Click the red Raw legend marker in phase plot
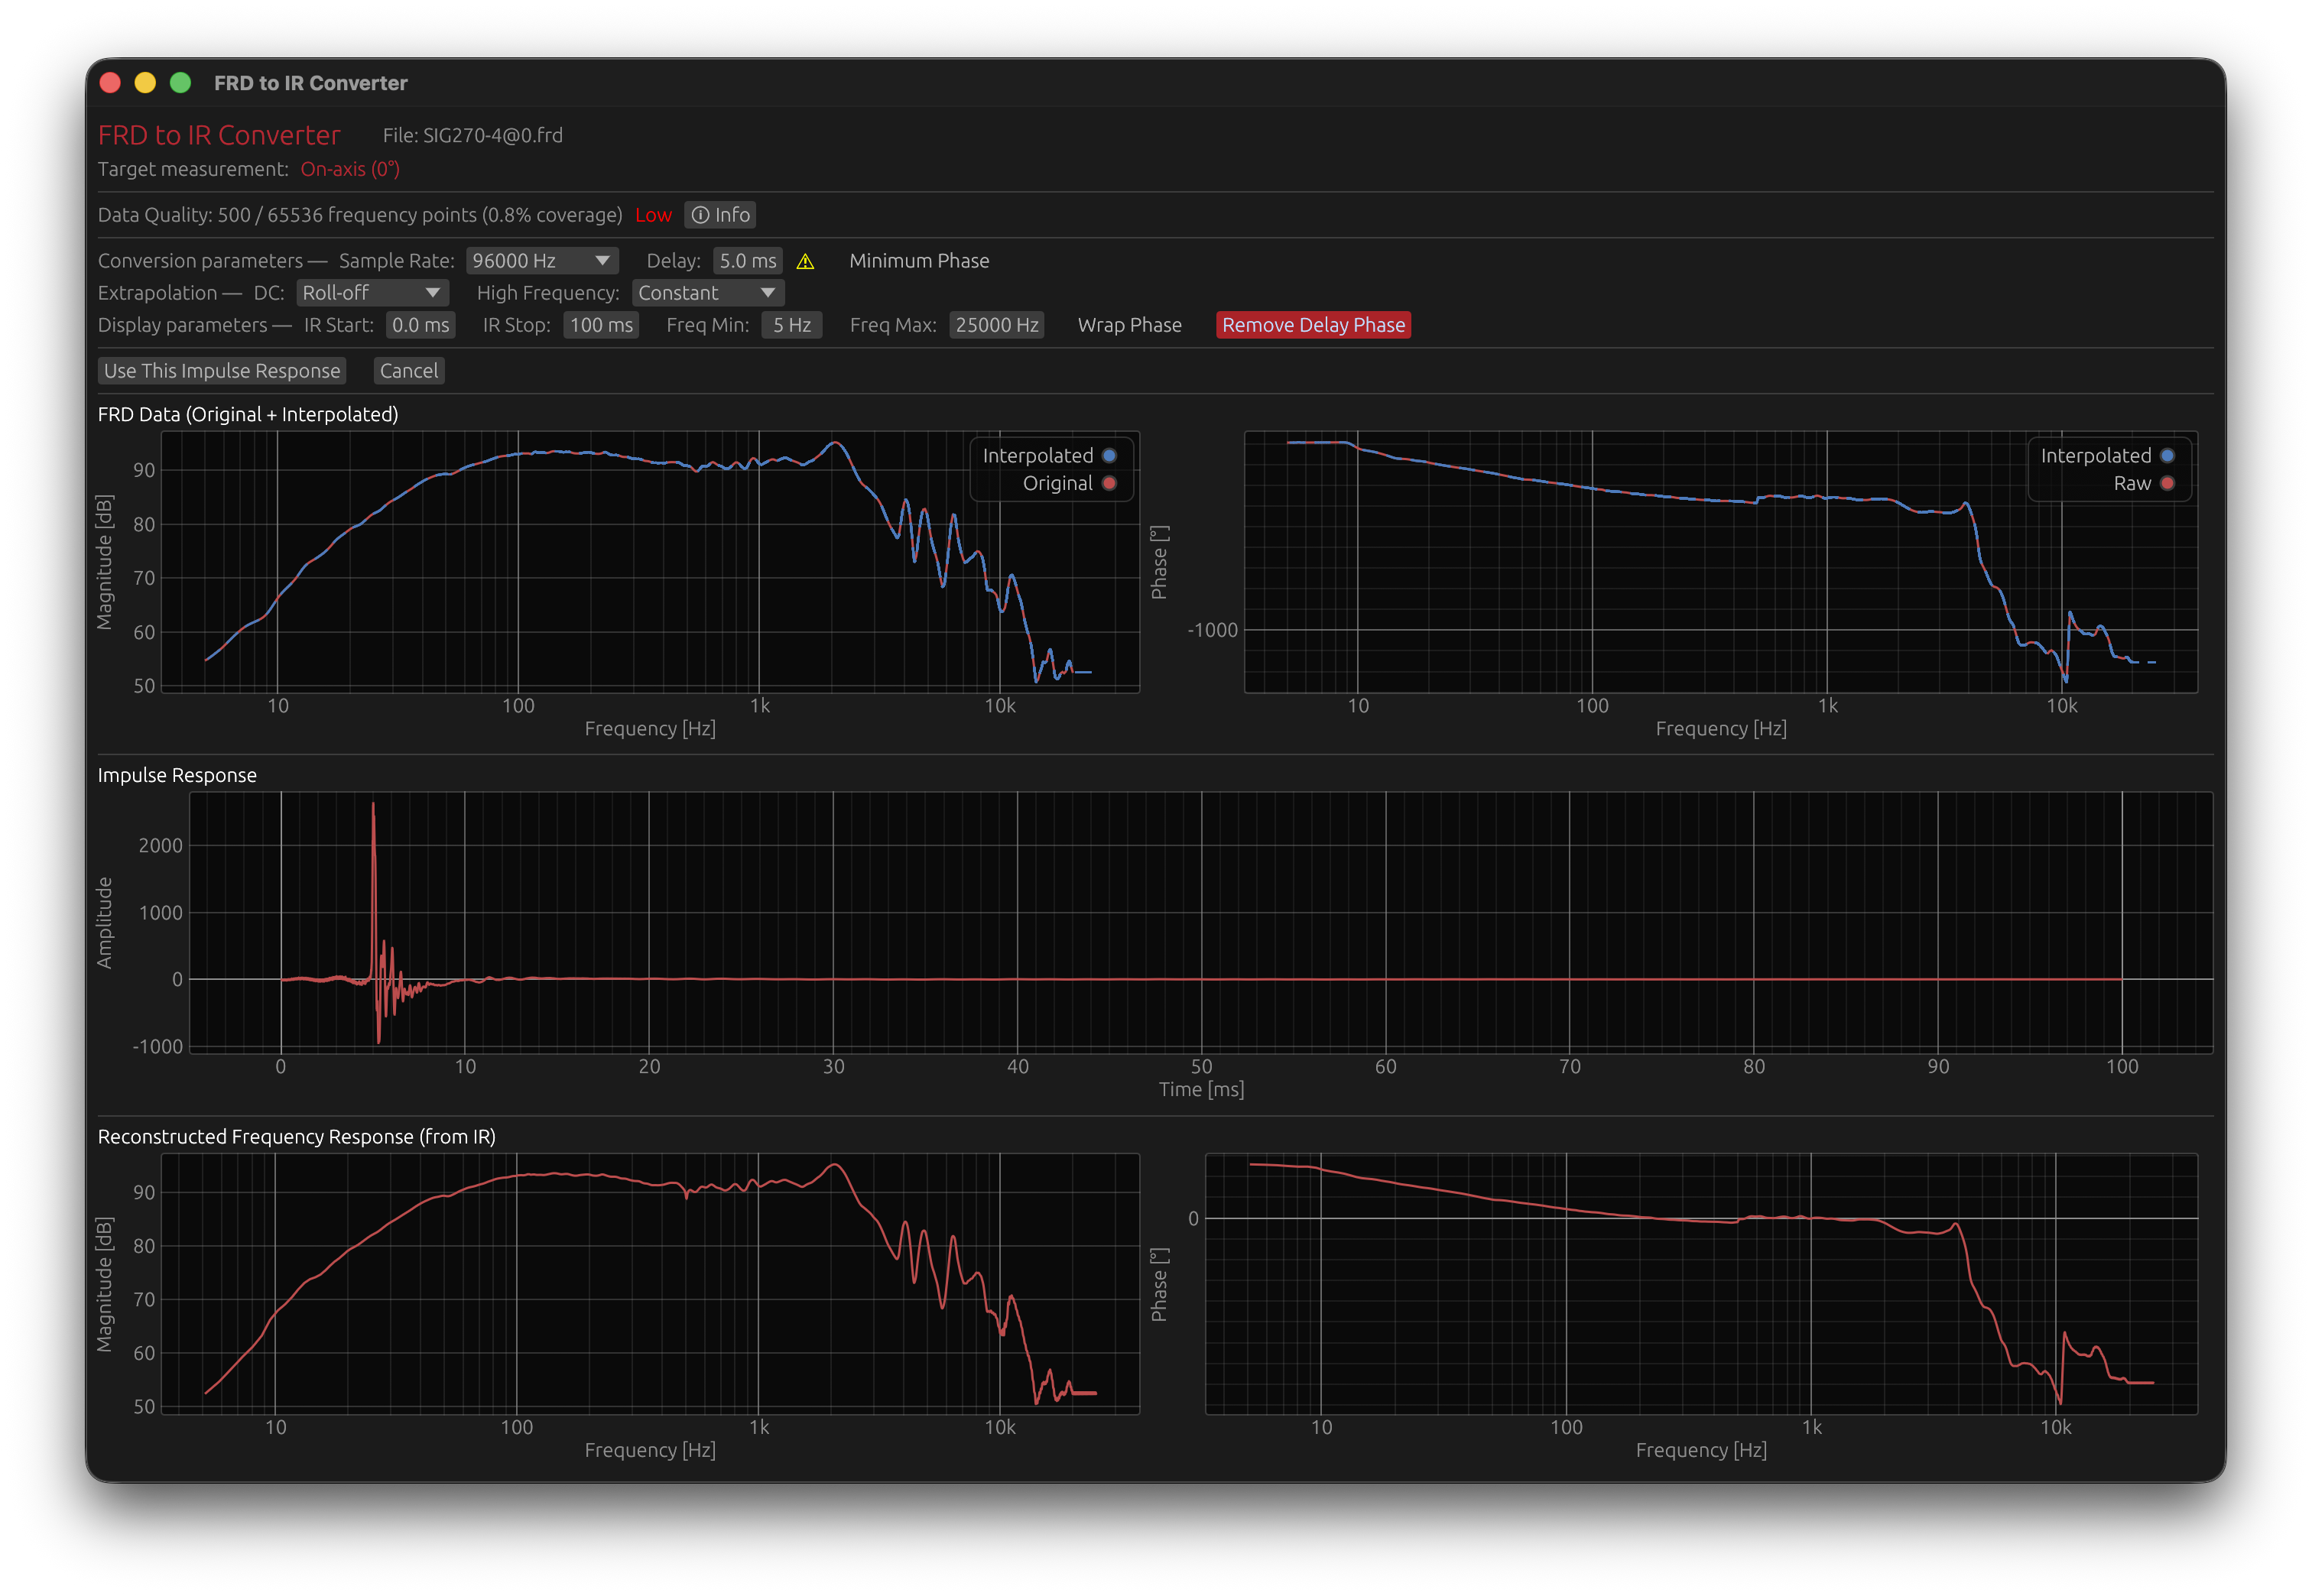2312x1596 pixels. pos(2167,484)
